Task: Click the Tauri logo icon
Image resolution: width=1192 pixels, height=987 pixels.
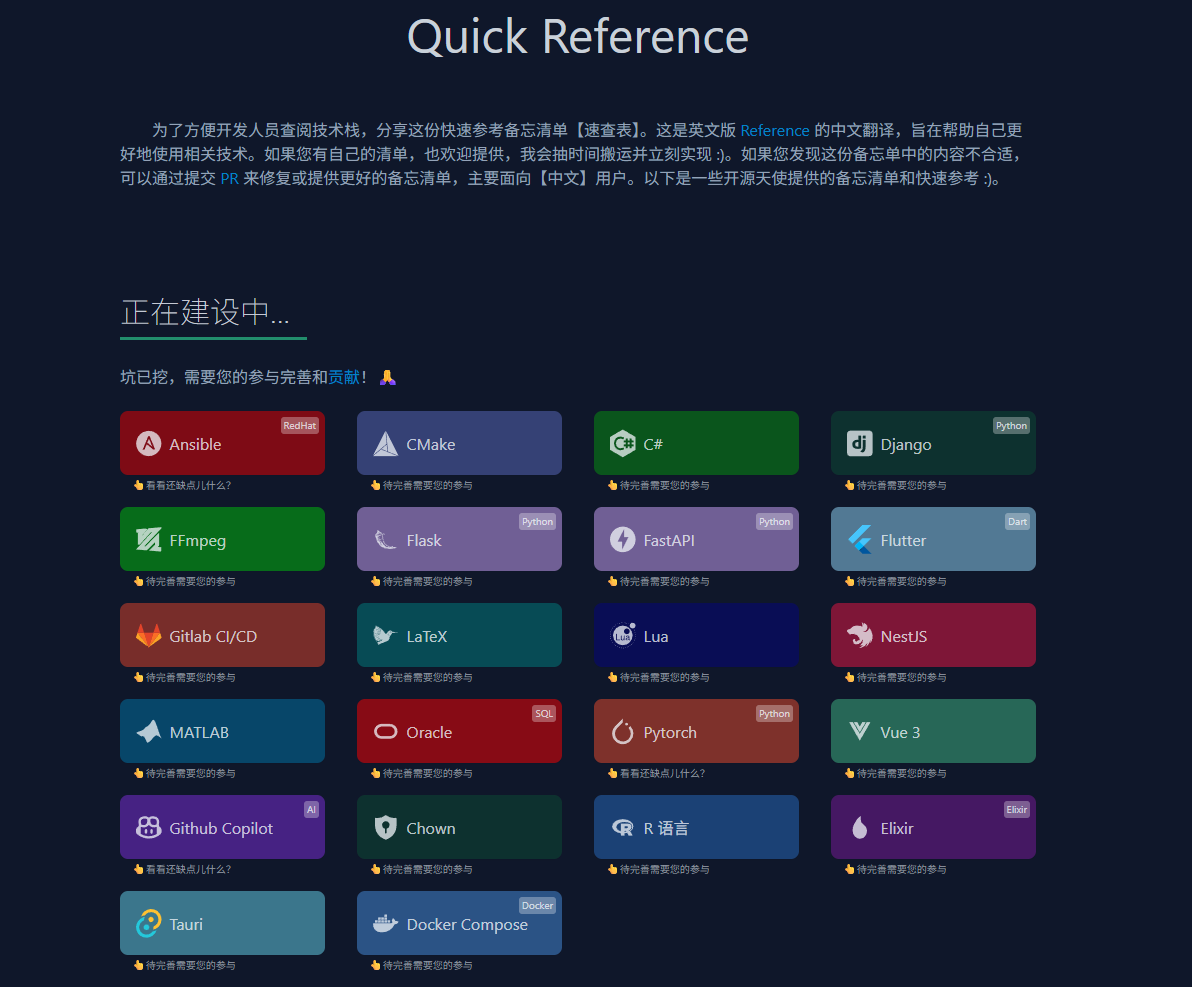Action: point(148,923)
